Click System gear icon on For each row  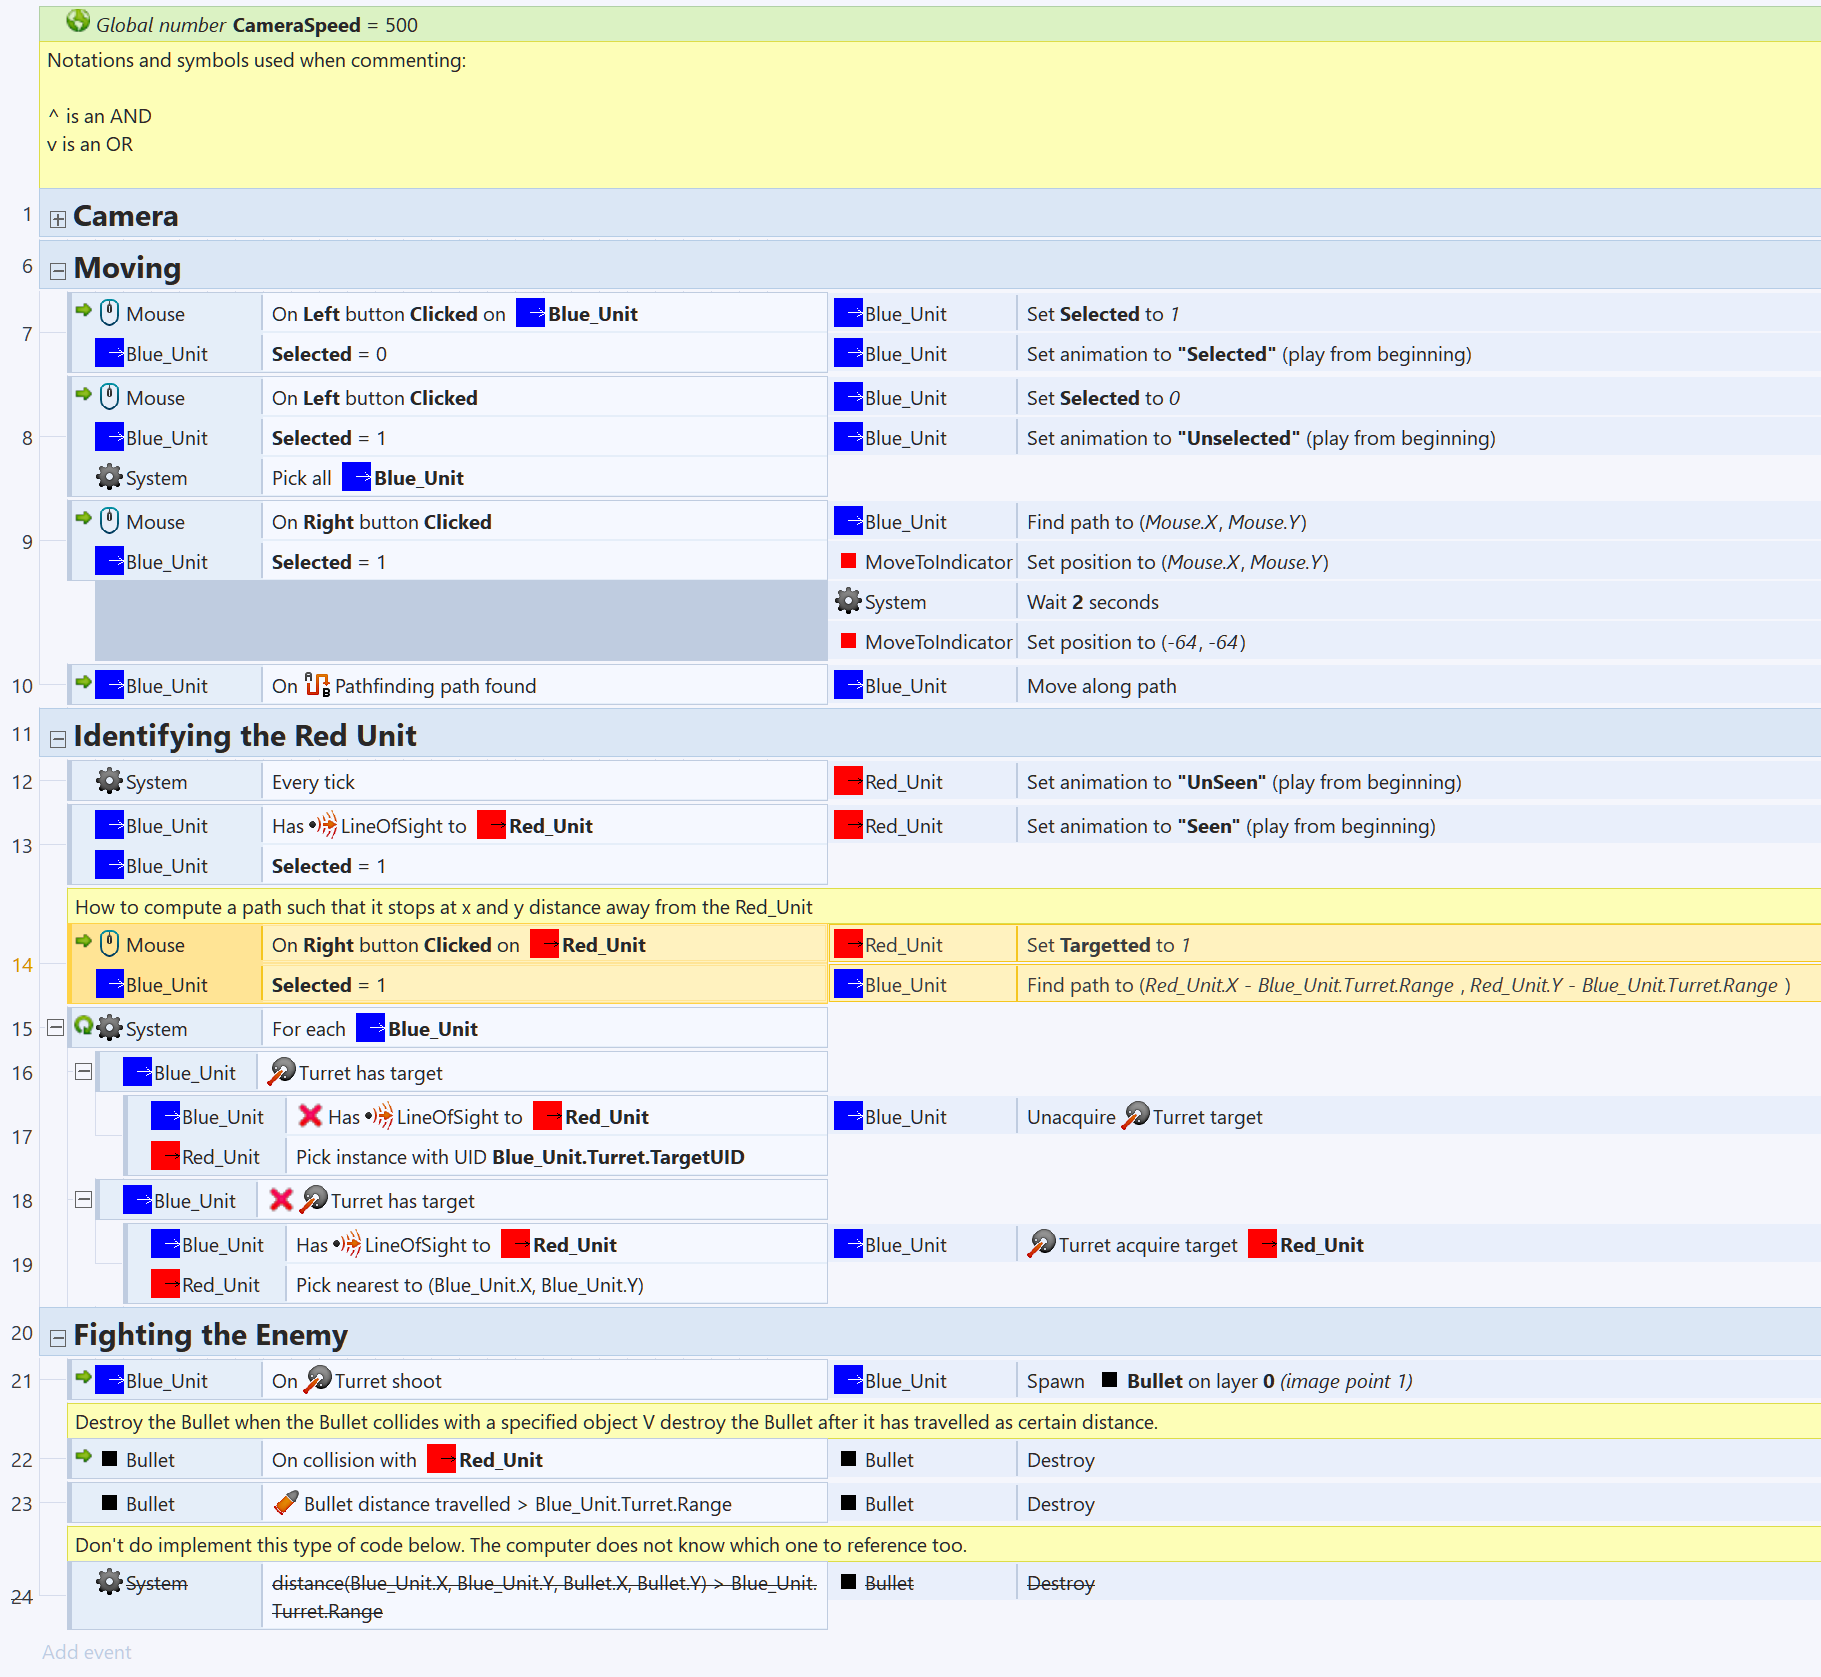coord(109,1028)
